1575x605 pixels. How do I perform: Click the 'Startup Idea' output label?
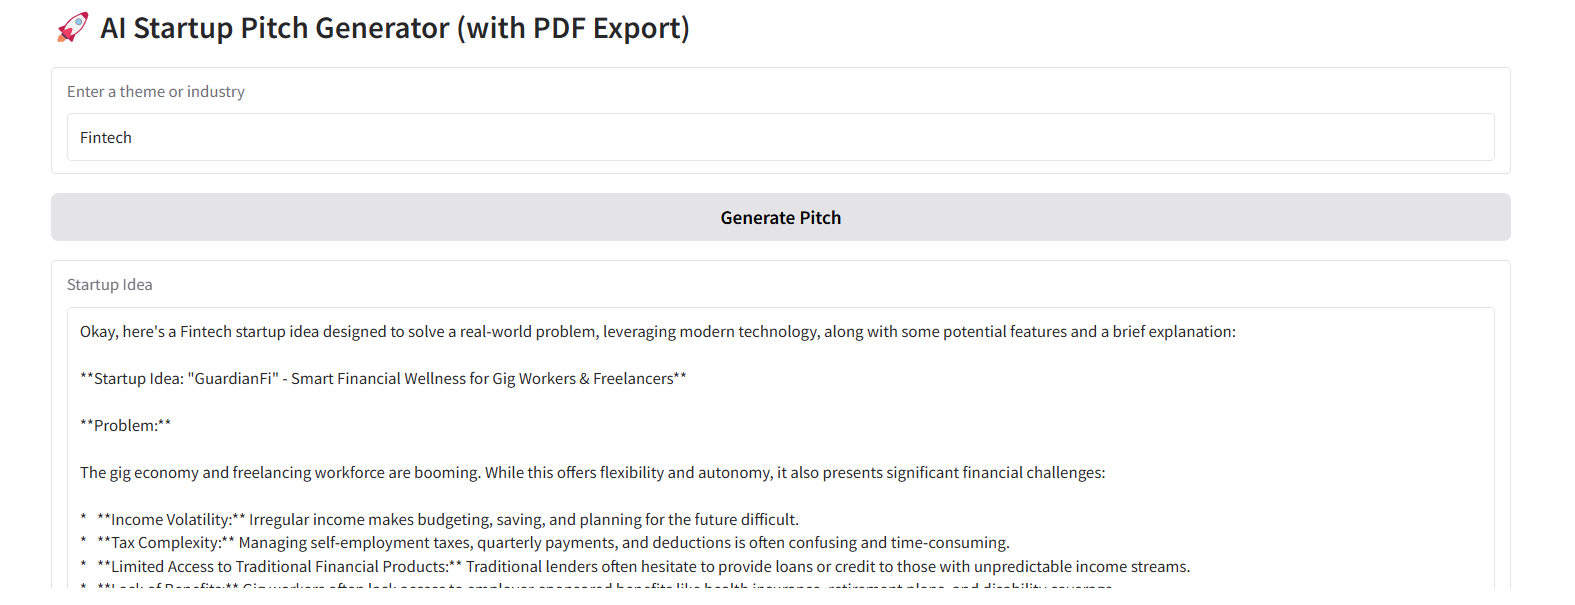tap(110, 285)
